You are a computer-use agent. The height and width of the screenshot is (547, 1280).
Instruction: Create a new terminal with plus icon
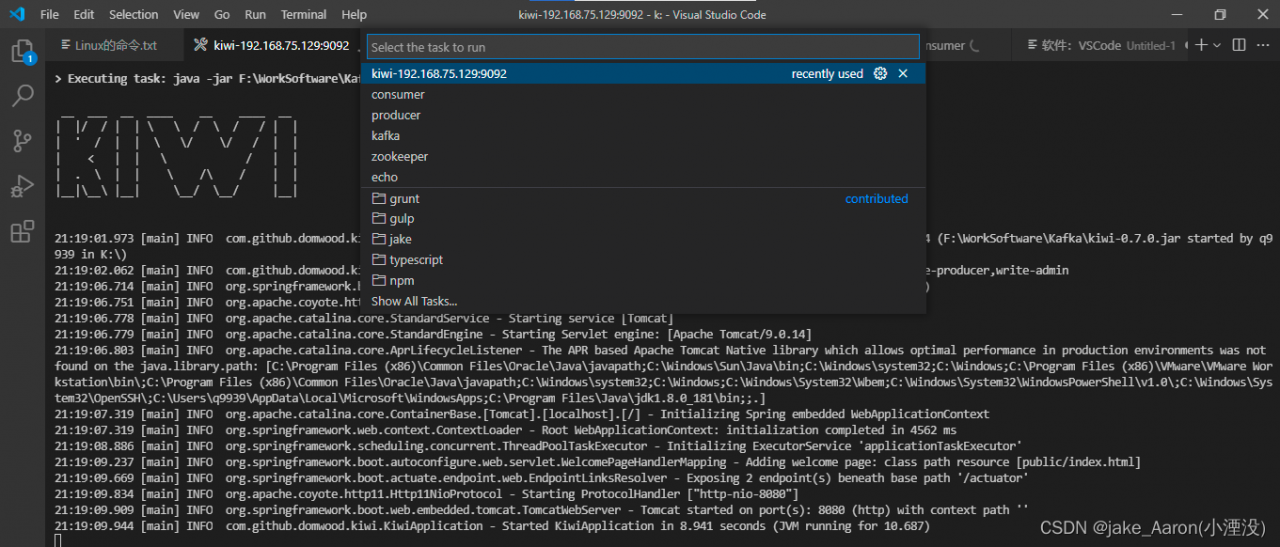(1202, 45)
